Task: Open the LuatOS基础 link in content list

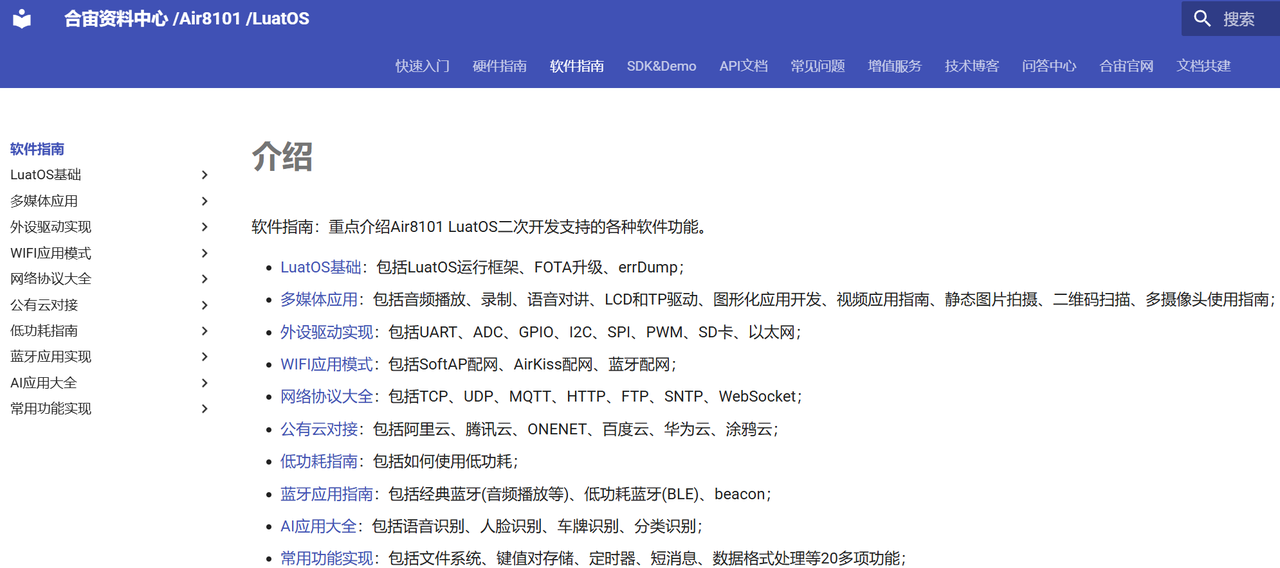Action: click(x=320, y=267)
